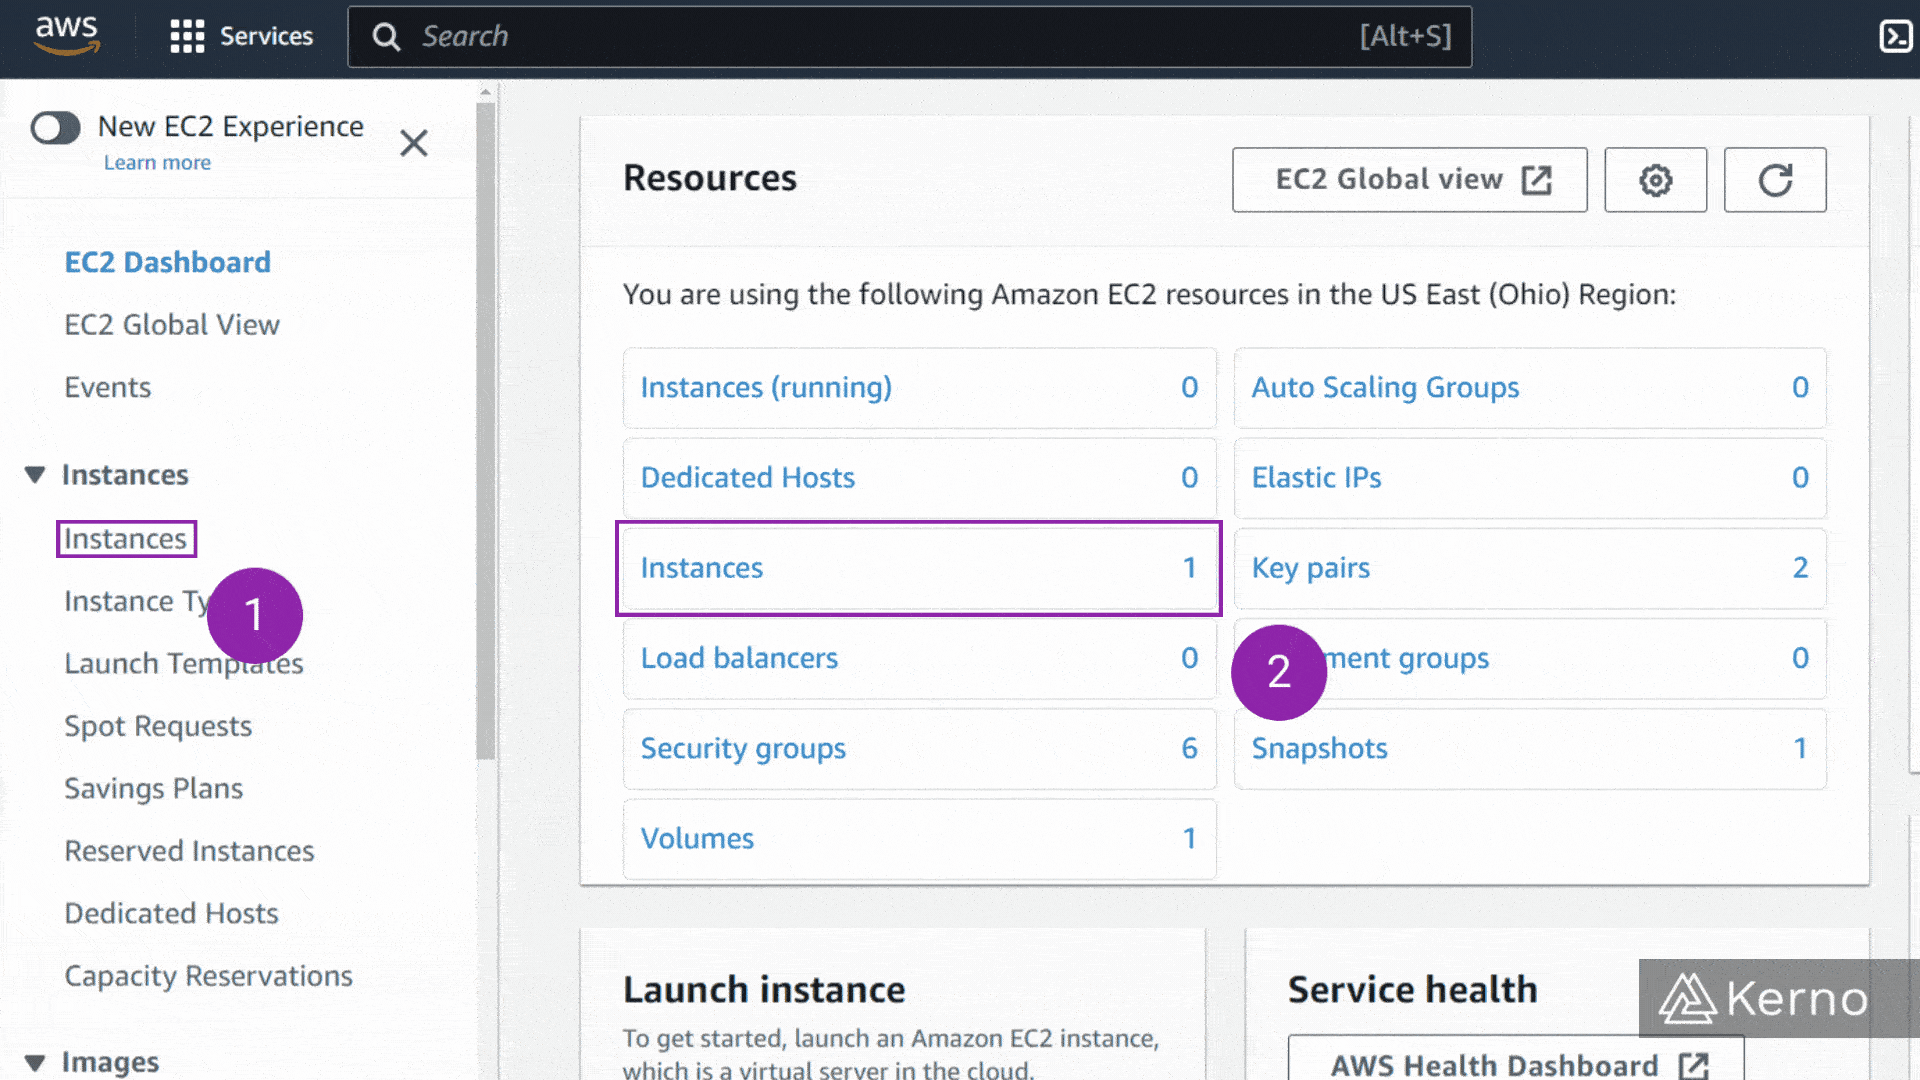Click into the top Search field
Image resolution: width=1920 pixels, height=1080 pixels.
(x=910, y=37)
